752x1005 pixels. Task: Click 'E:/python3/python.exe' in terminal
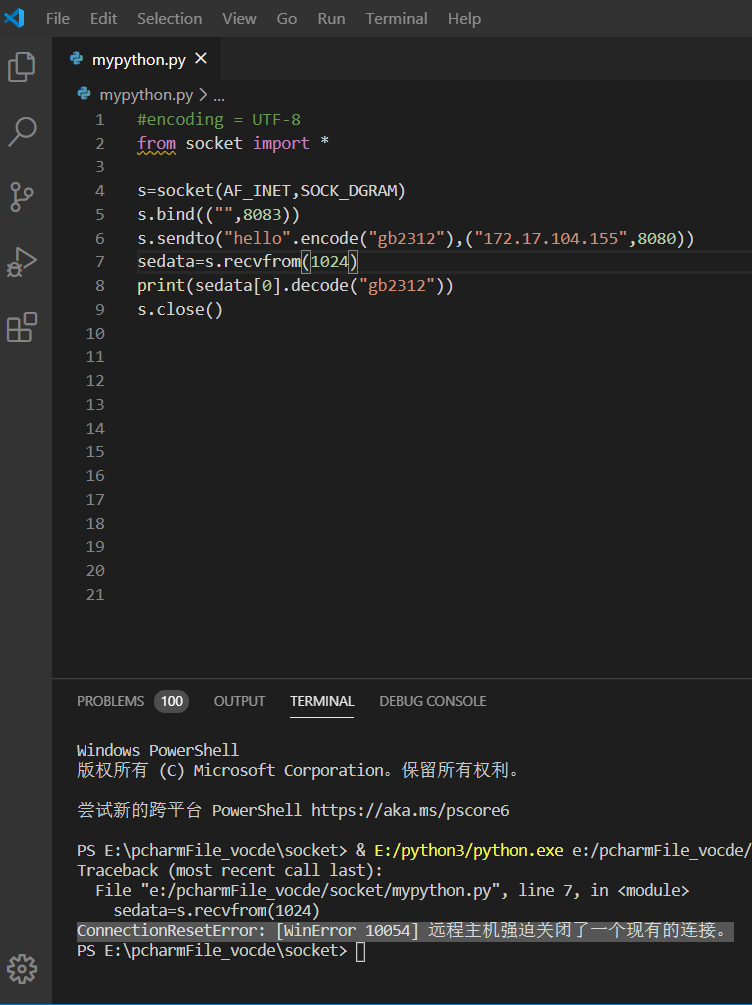469,851
